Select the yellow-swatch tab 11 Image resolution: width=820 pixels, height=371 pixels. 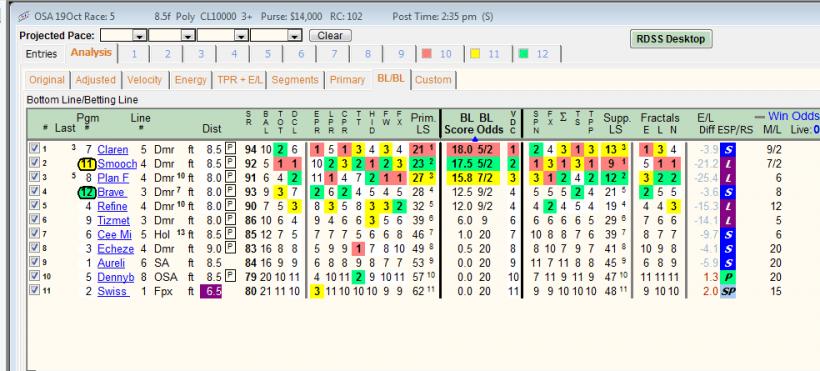pyautogui.click(x=487, y=54)
